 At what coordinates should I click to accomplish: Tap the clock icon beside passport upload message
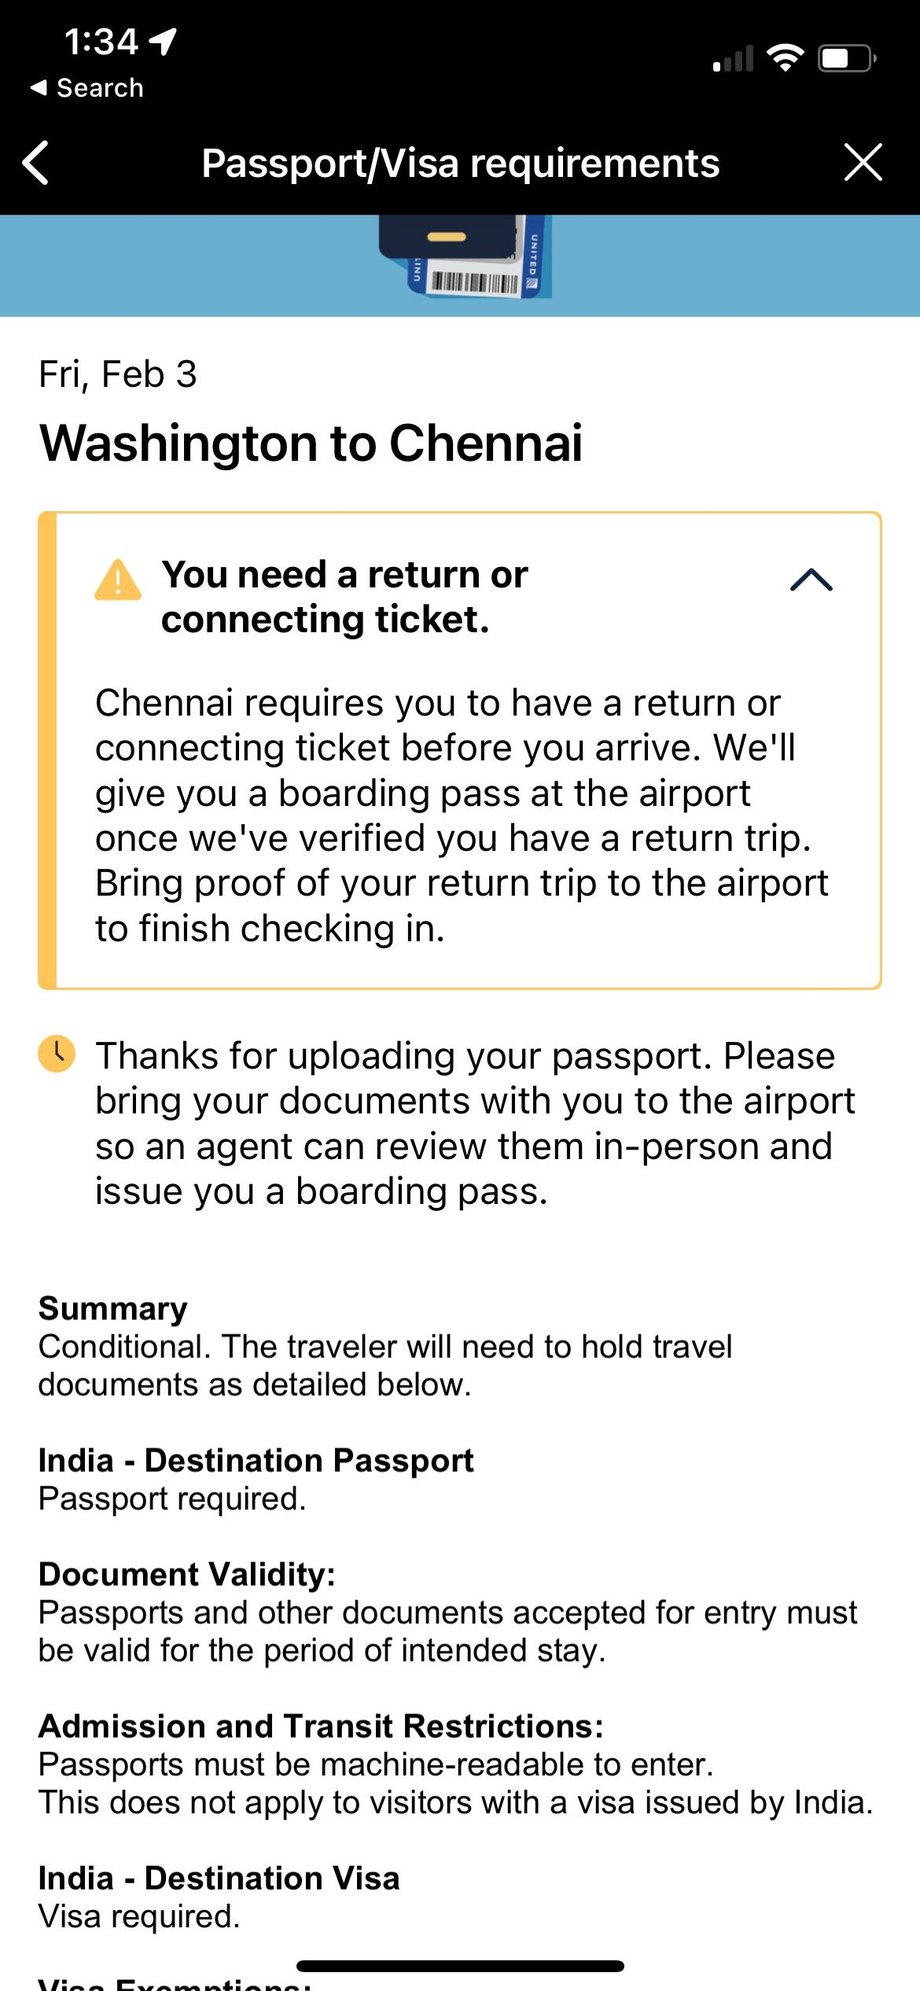coord(57,1054)
